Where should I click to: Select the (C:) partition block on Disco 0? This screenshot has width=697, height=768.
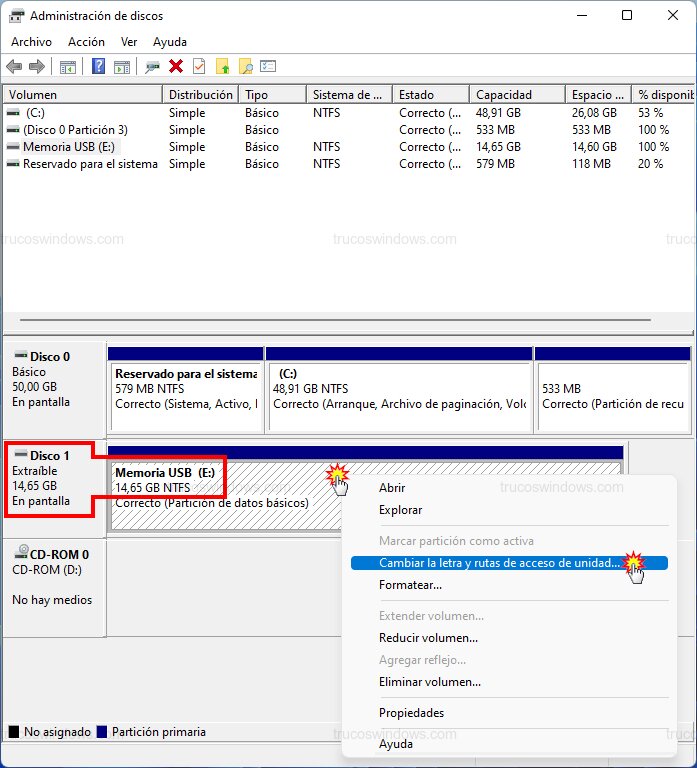398,396
